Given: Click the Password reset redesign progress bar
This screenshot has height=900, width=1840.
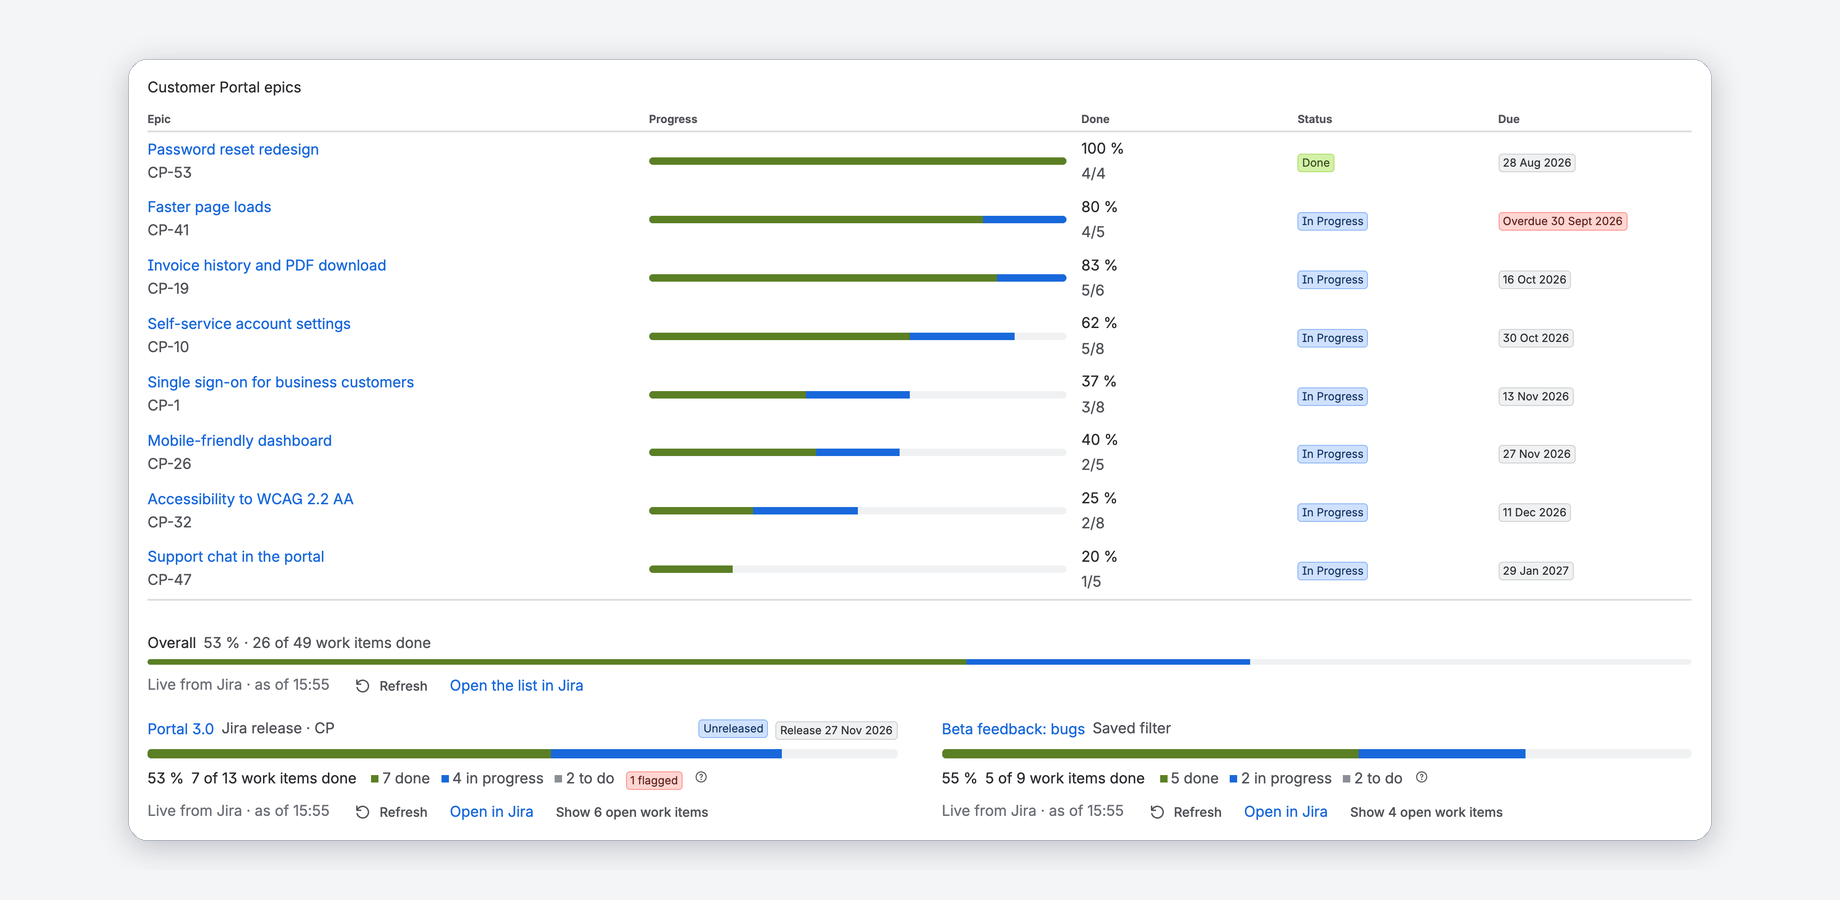Looking at the screenshot, I should tap(857, 161).
